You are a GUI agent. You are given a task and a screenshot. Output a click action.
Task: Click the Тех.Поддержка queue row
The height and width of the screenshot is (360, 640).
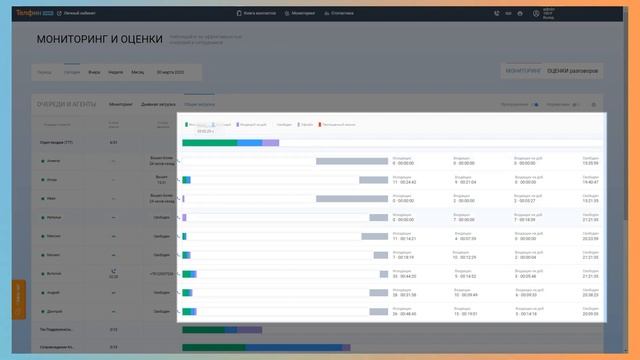click(317, 330)
